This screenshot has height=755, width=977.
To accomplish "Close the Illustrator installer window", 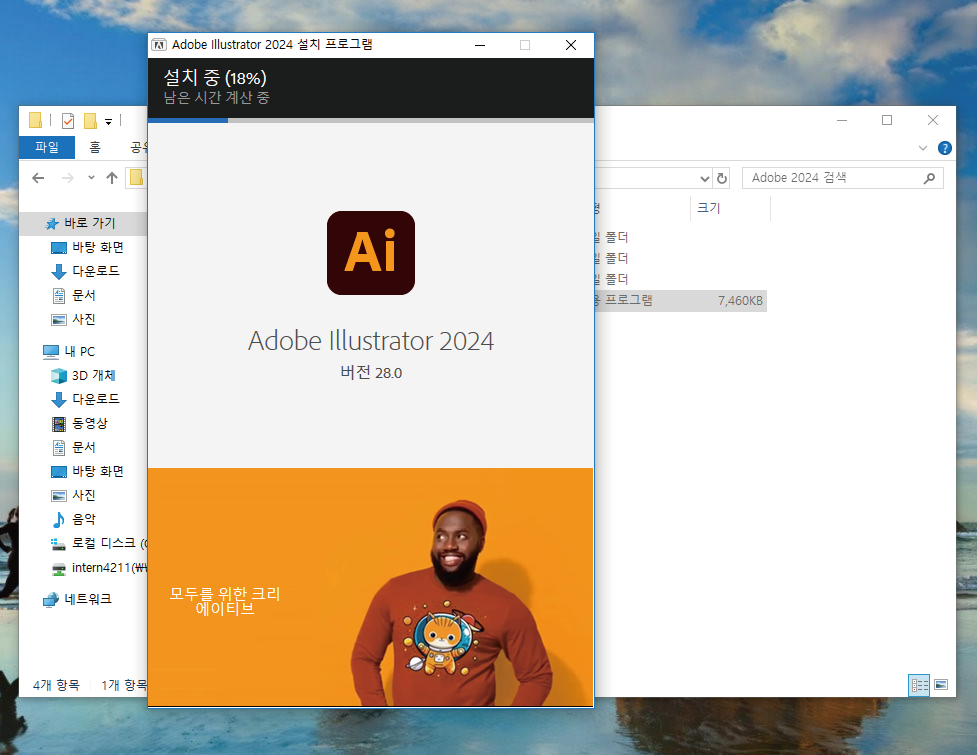I will 571,45.
